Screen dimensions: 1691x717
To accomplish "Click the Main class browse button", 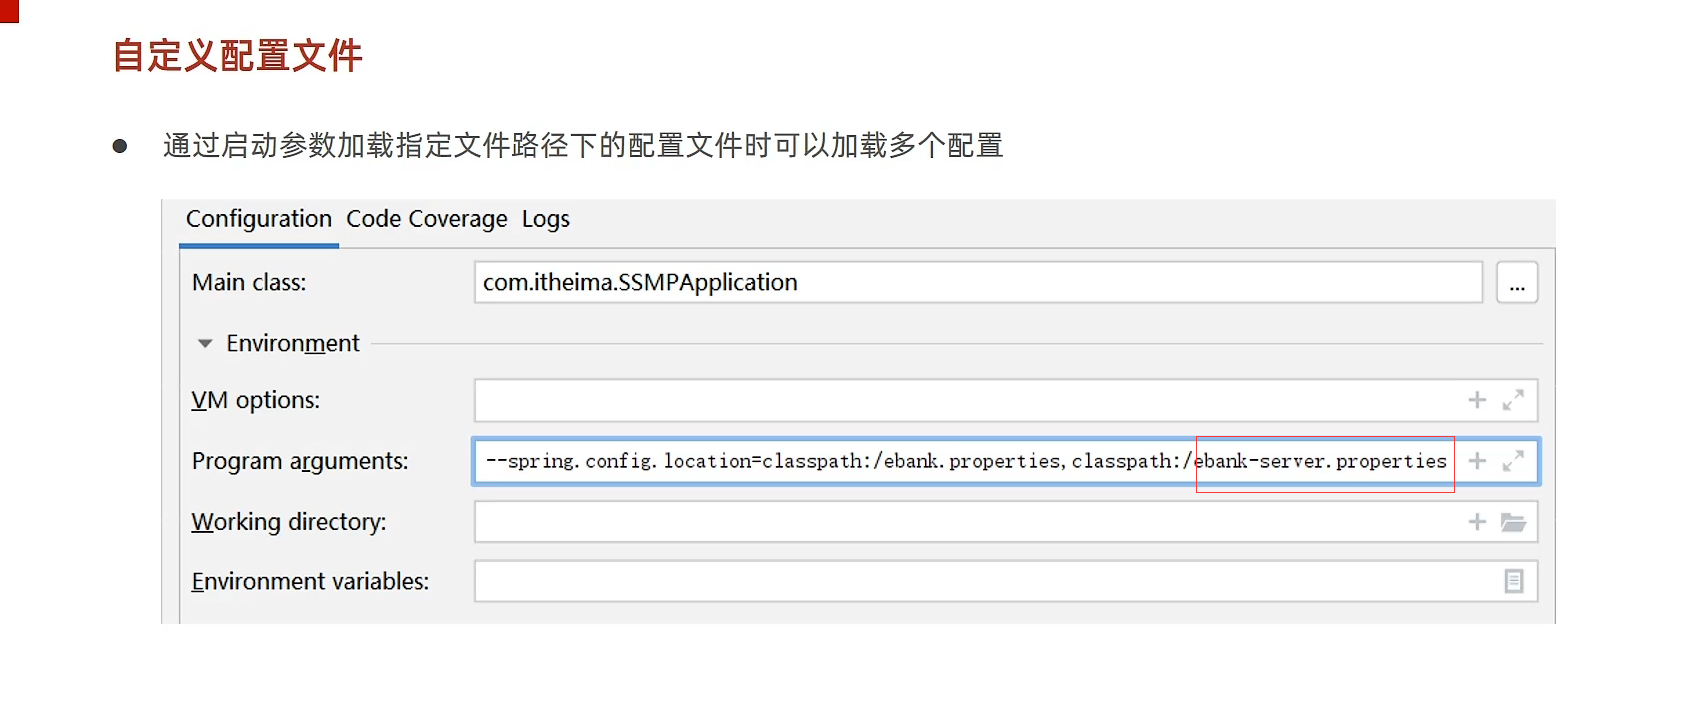I will (x=1517, y=283).
